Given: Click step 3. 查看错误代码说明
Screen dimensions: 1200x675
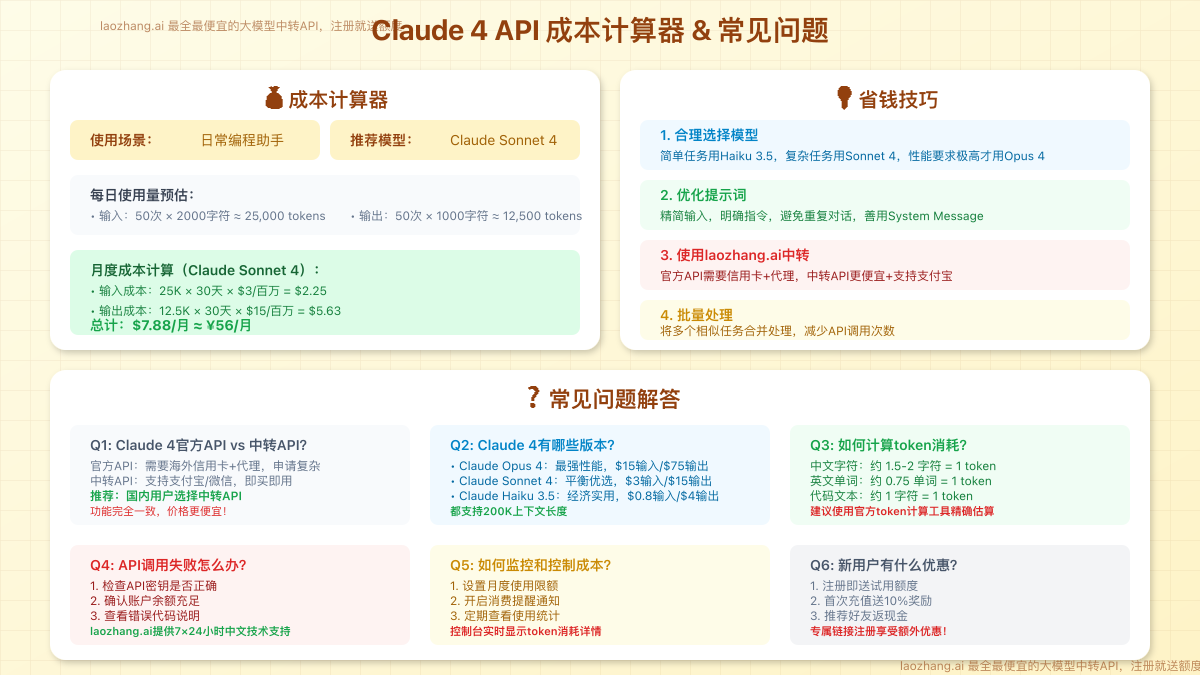Looking at the screenshot, I should 145,616.
